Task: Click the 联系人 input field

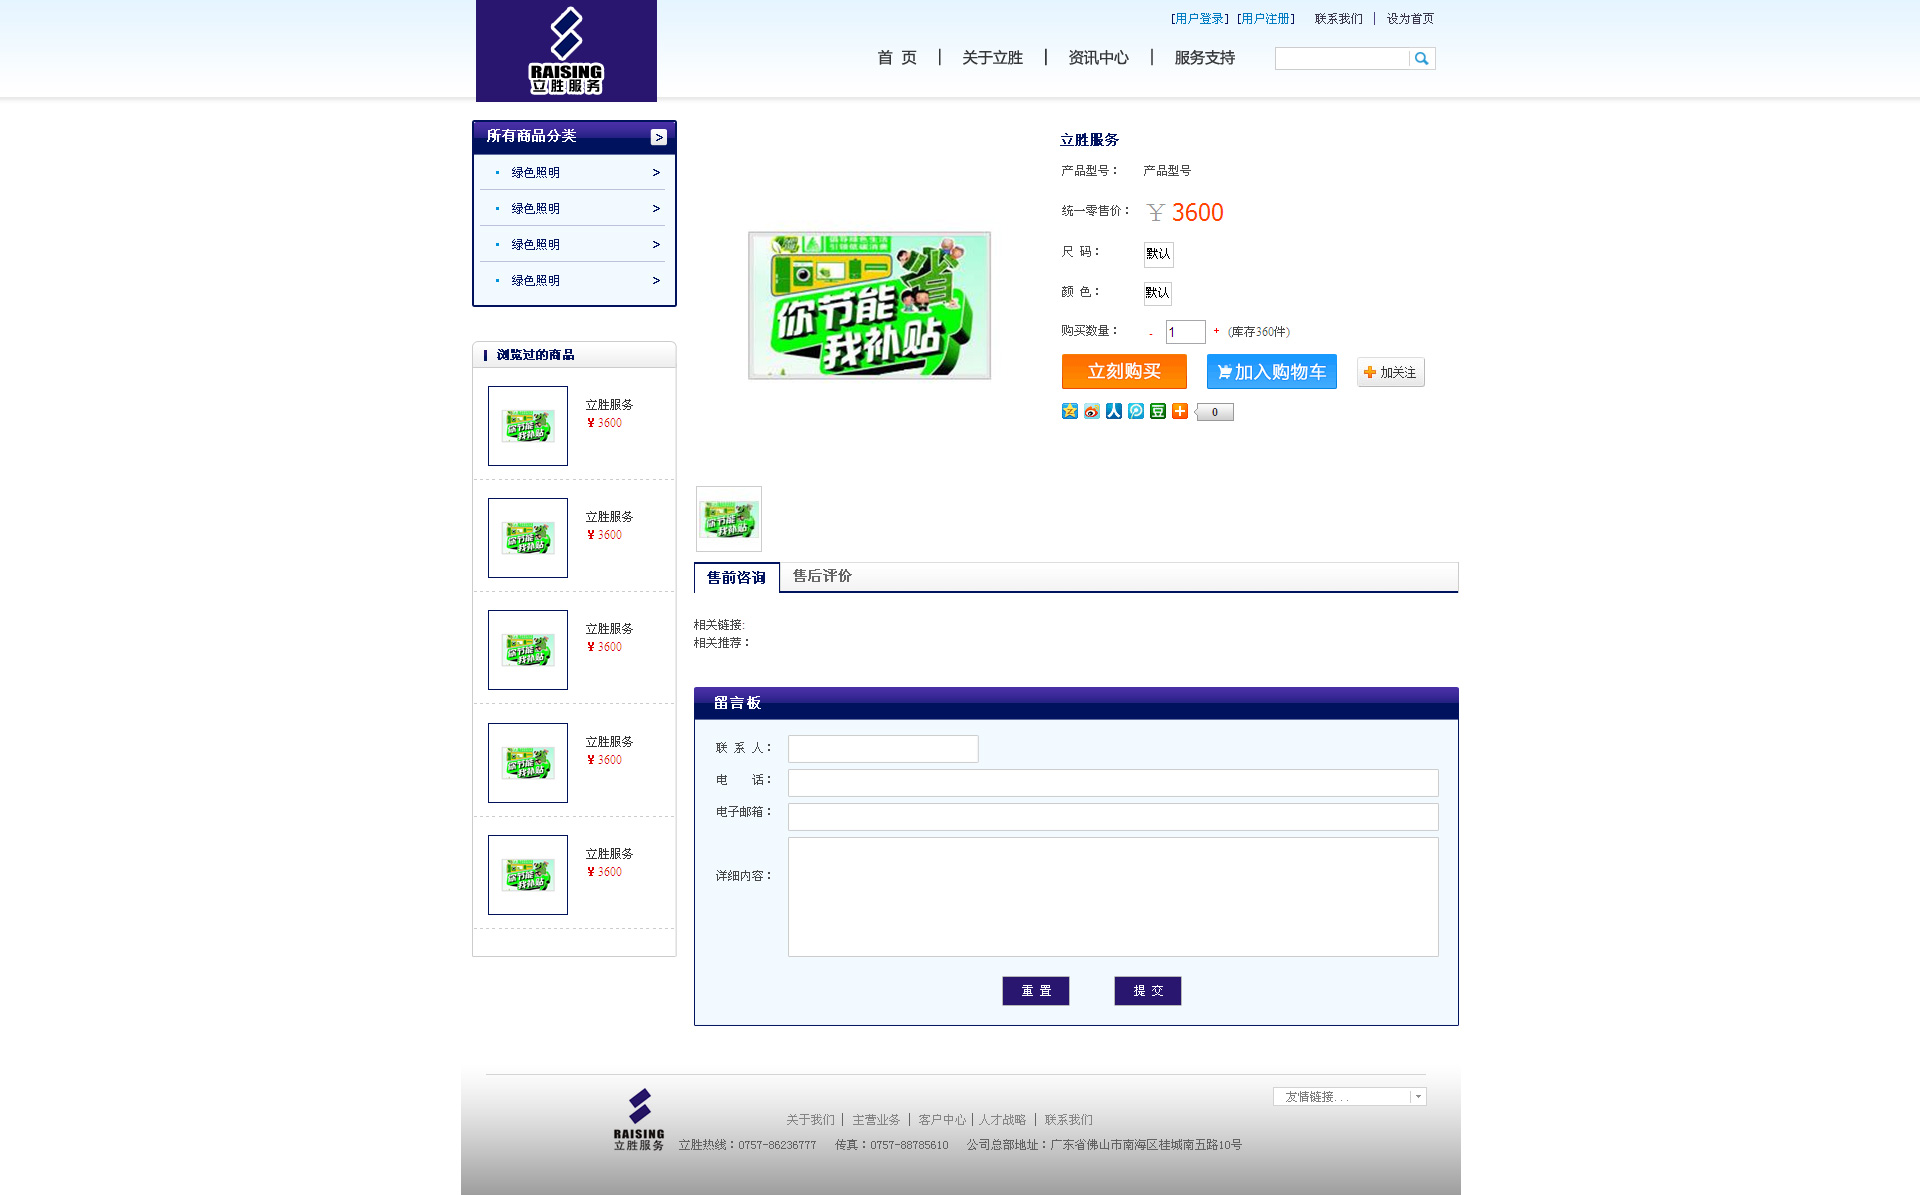Action: click(x=882, y=749)
